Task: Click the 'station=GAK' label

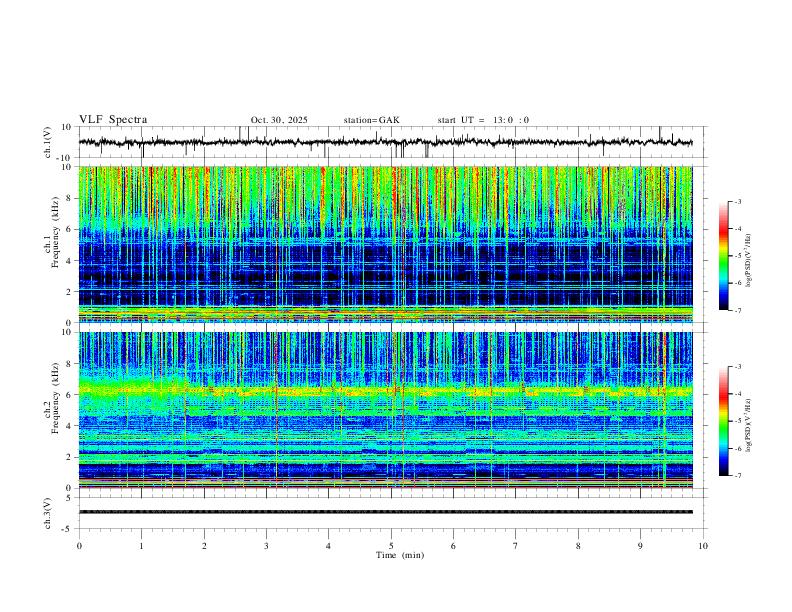Action: pos(371,120)
